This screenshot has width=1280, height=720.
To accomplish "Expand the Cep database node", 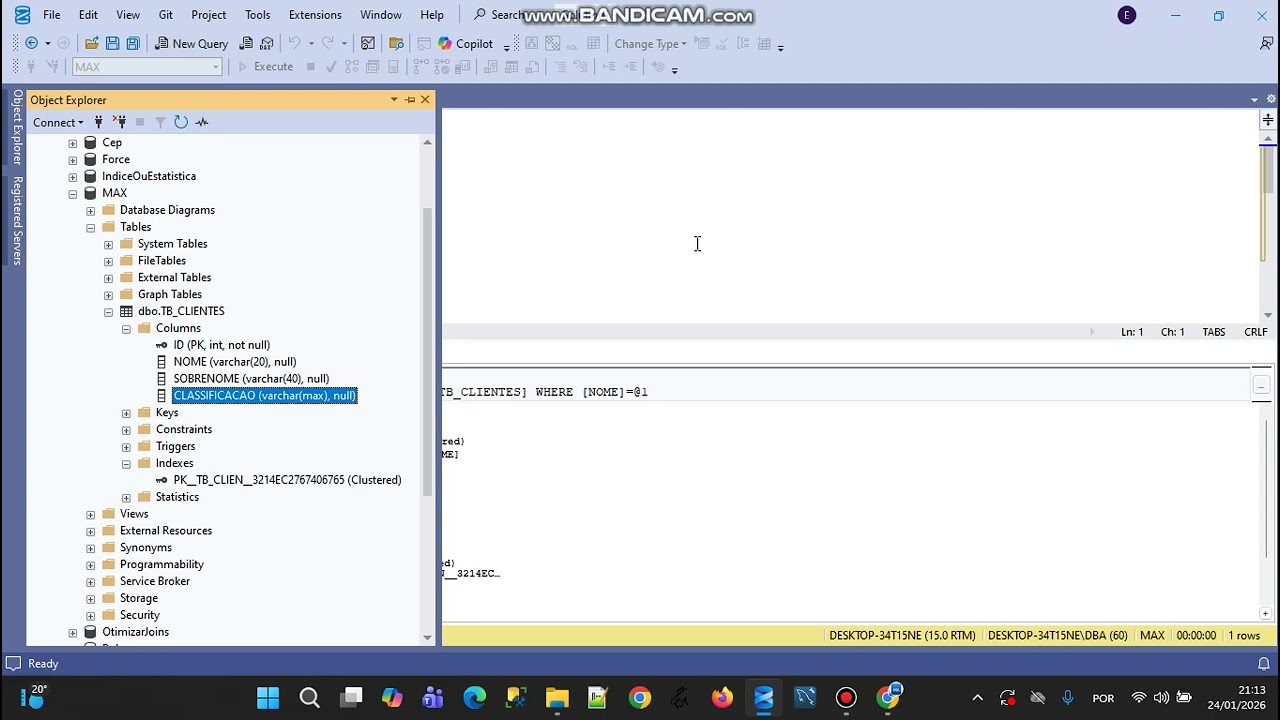I will 73,143.
